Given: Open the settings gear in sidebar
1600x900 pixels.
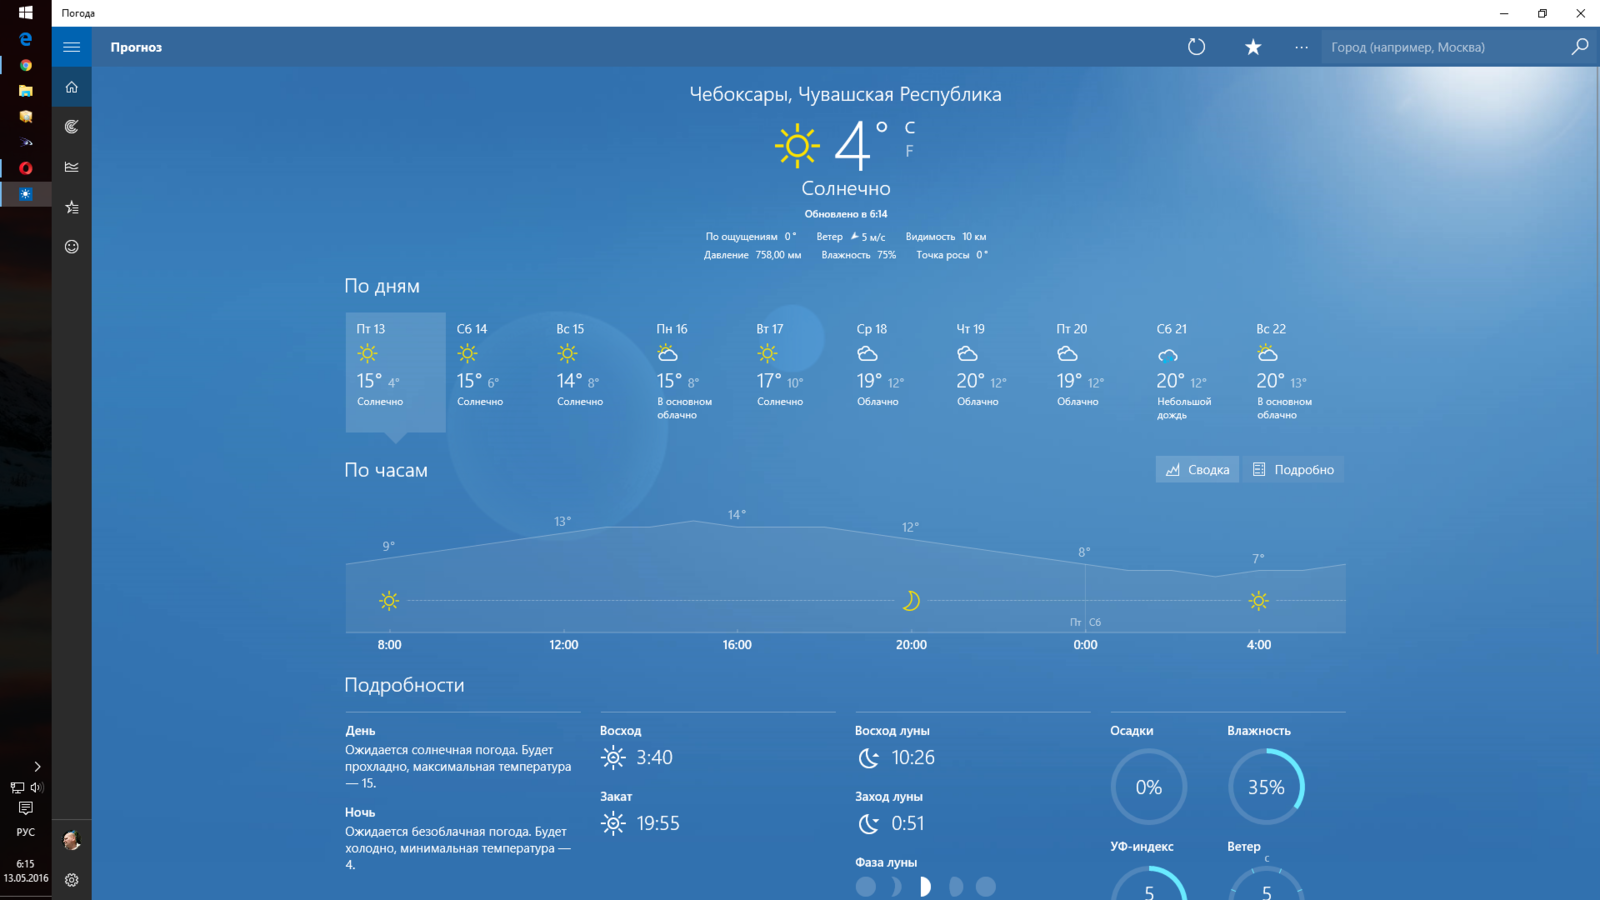Looking at the screenshot, I should pos(71,880).
